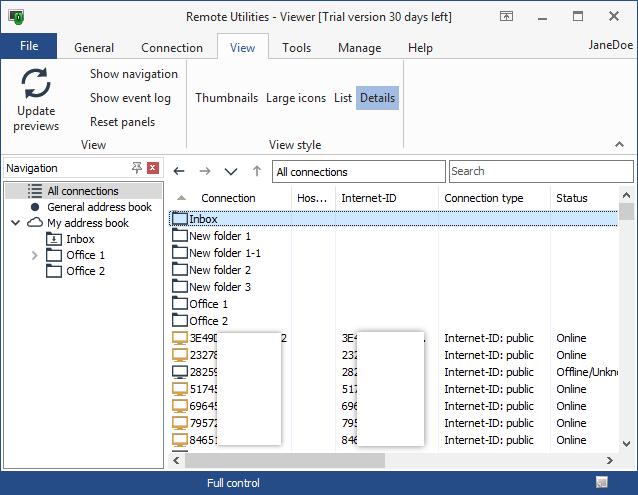Click the Remote Utilities app icon
This screenshot has height=495, width=638.
click(x=16, y=17)
